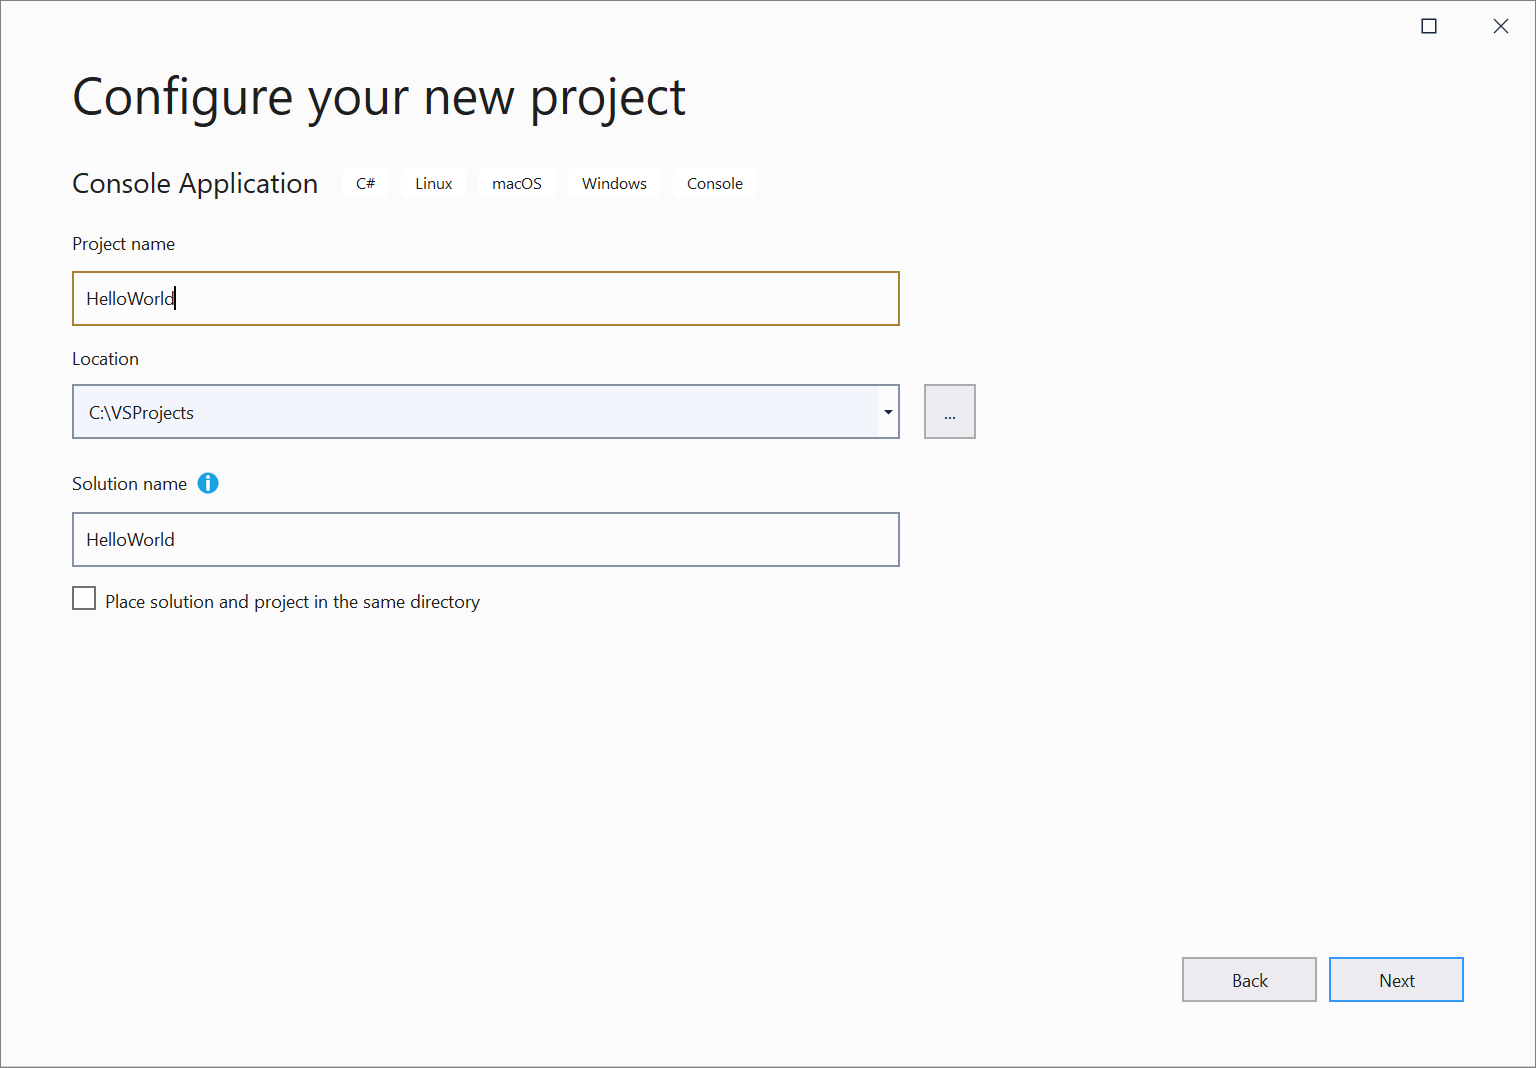Click the Back button
Viewport: 1536px width, 1068px height.
(1249, 979)
